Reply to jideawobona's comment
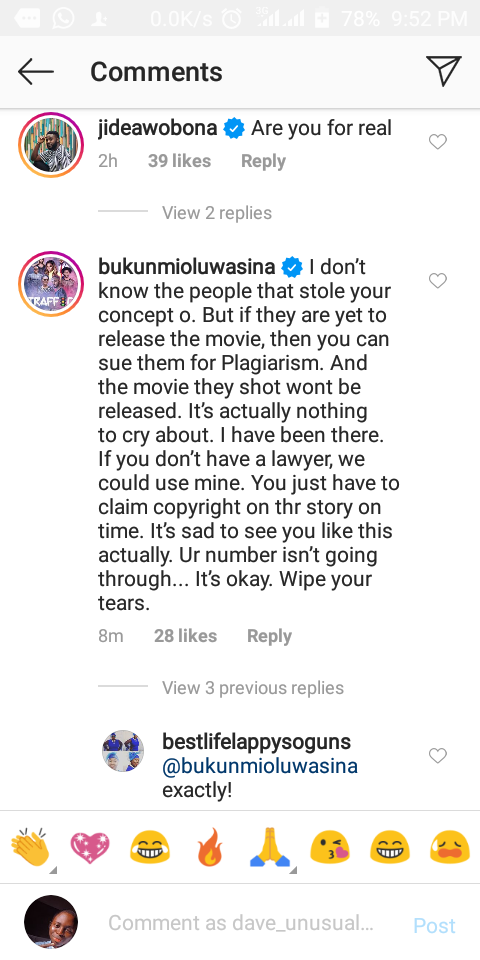 point(263,161)
